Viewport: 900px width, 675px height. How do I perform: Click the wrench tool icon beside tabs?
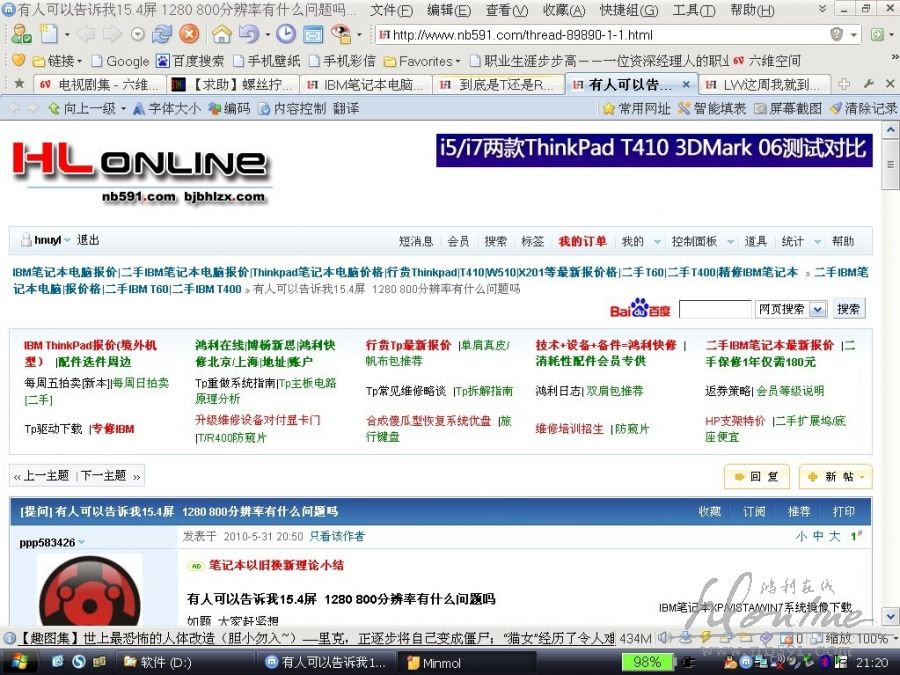click(x=868, y=84)
